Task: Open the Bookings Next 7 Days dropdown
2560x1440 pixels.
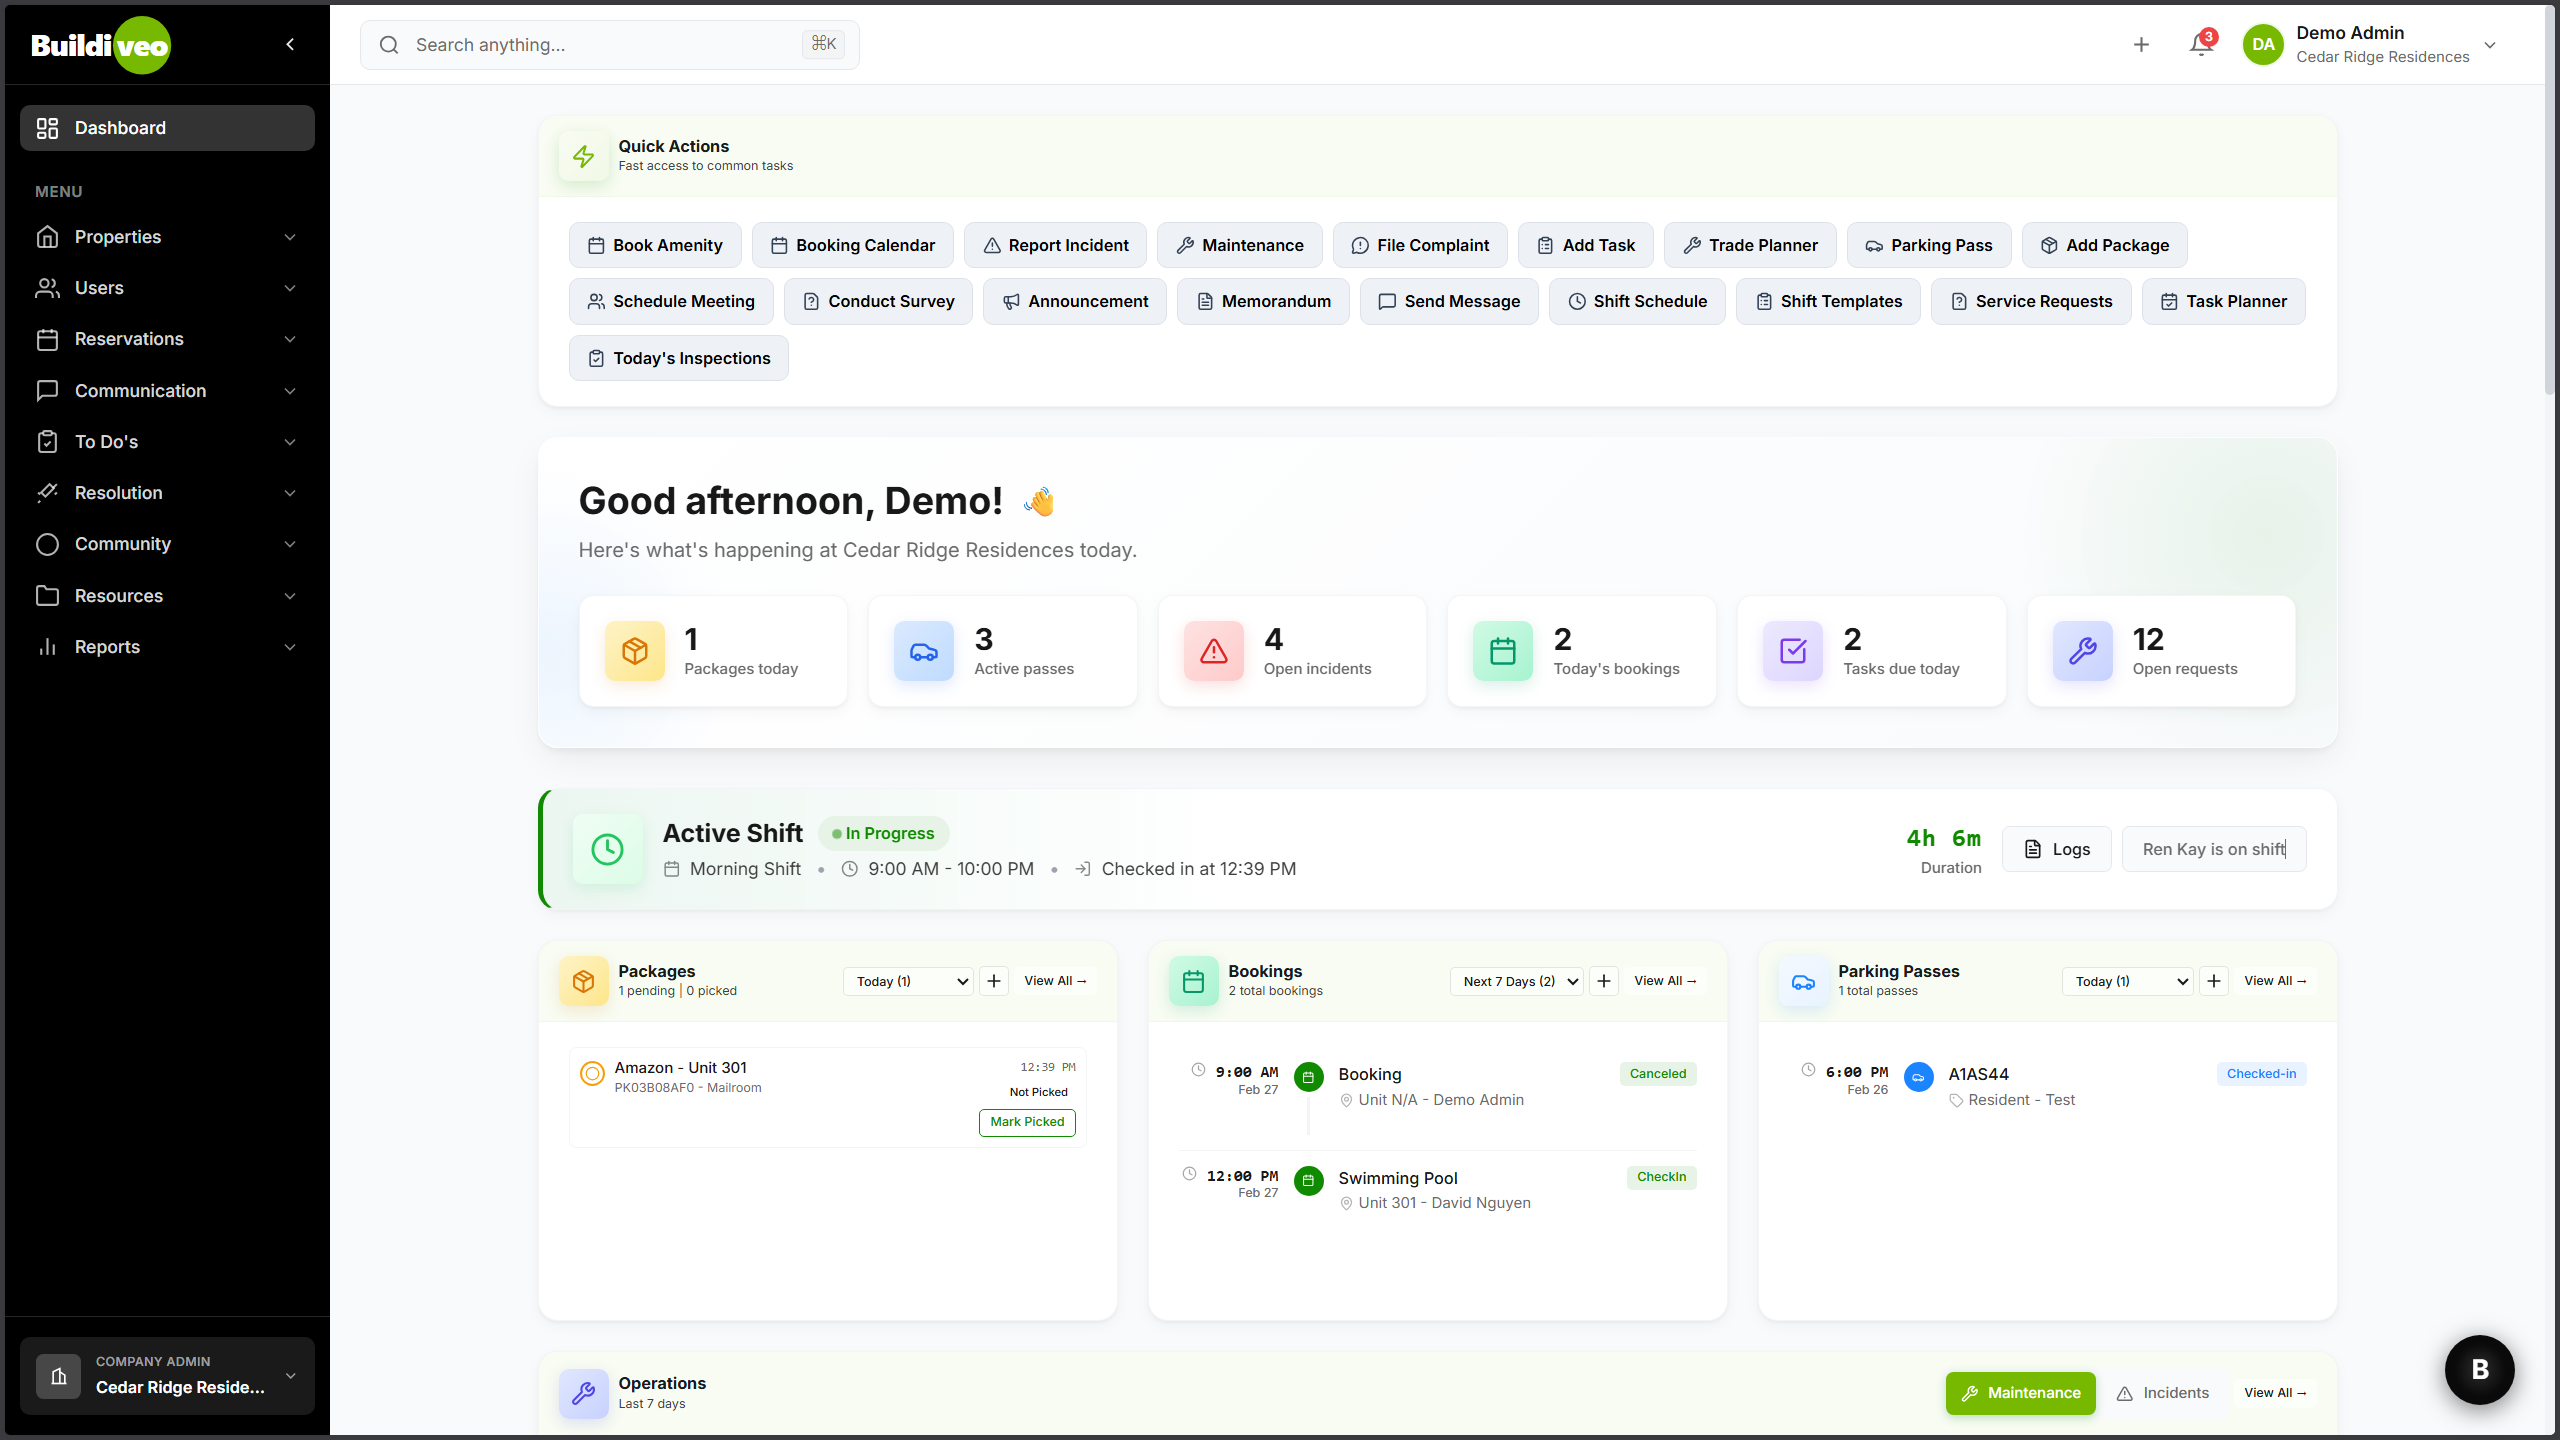Action: tap(1516, 981)
